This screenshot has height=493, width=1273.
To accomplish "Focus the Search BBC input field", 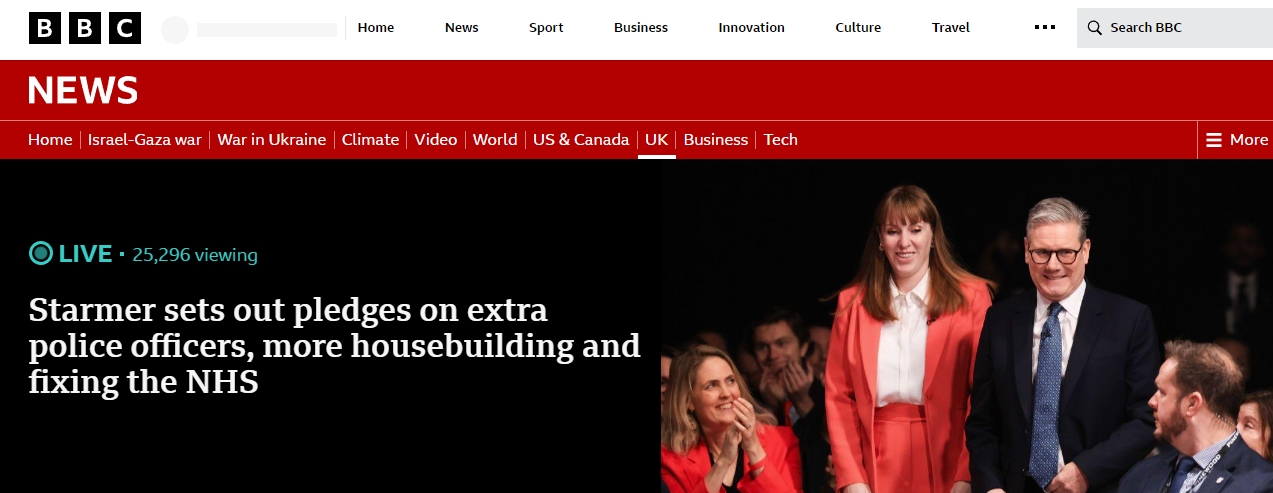I will (x=1175, y=28).
